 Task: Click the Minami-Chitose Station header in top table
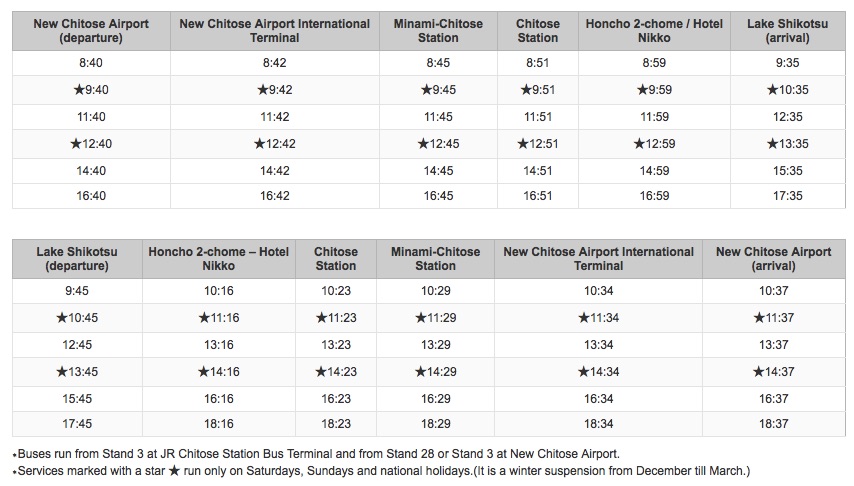click(x=438, y=31)
